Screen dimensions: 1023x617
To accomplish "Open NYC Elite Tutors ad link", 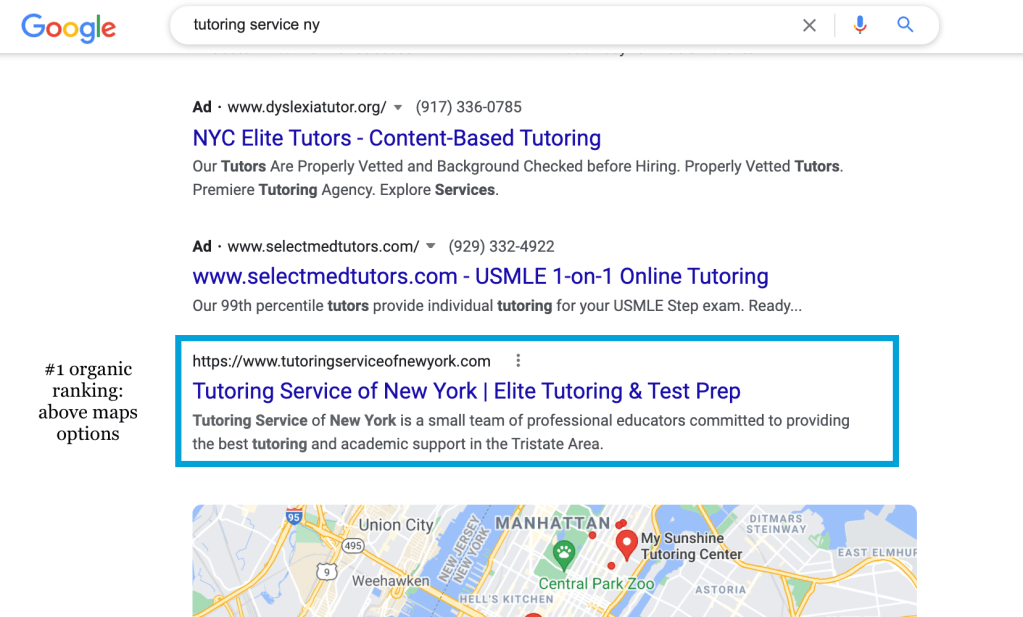I will coord(396,138).
